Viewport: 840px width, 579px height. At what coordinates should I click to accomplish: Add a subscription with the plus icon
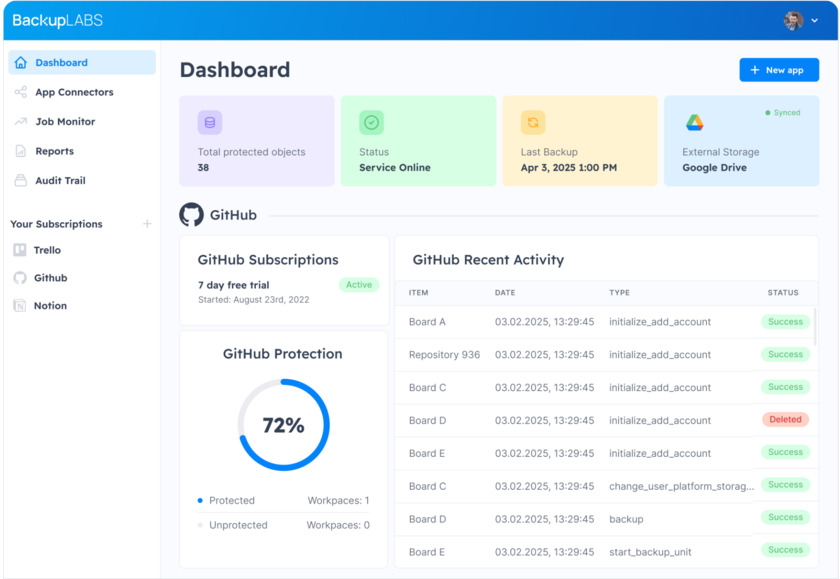click(x=147, y=224)
